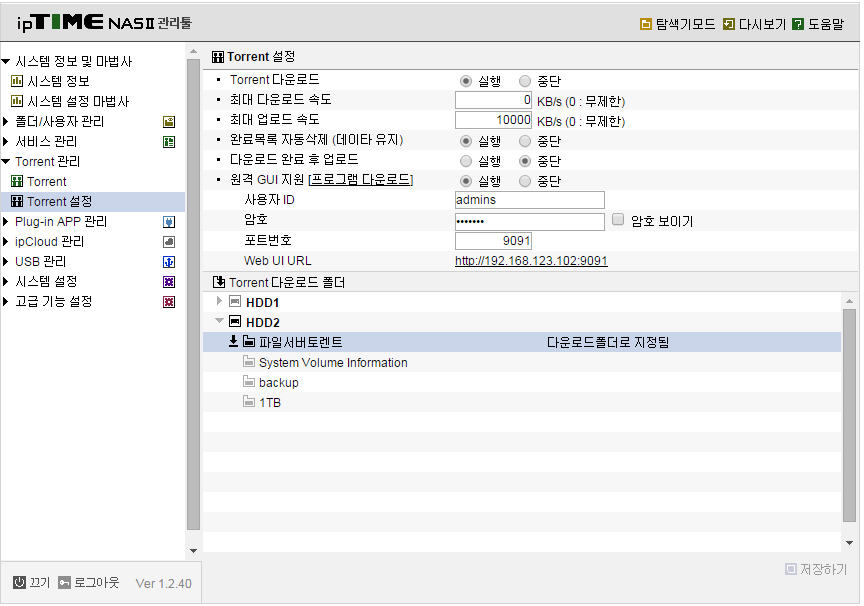Click the 1TB folder icon
864x606 pixels.
[x=249, y=402]
